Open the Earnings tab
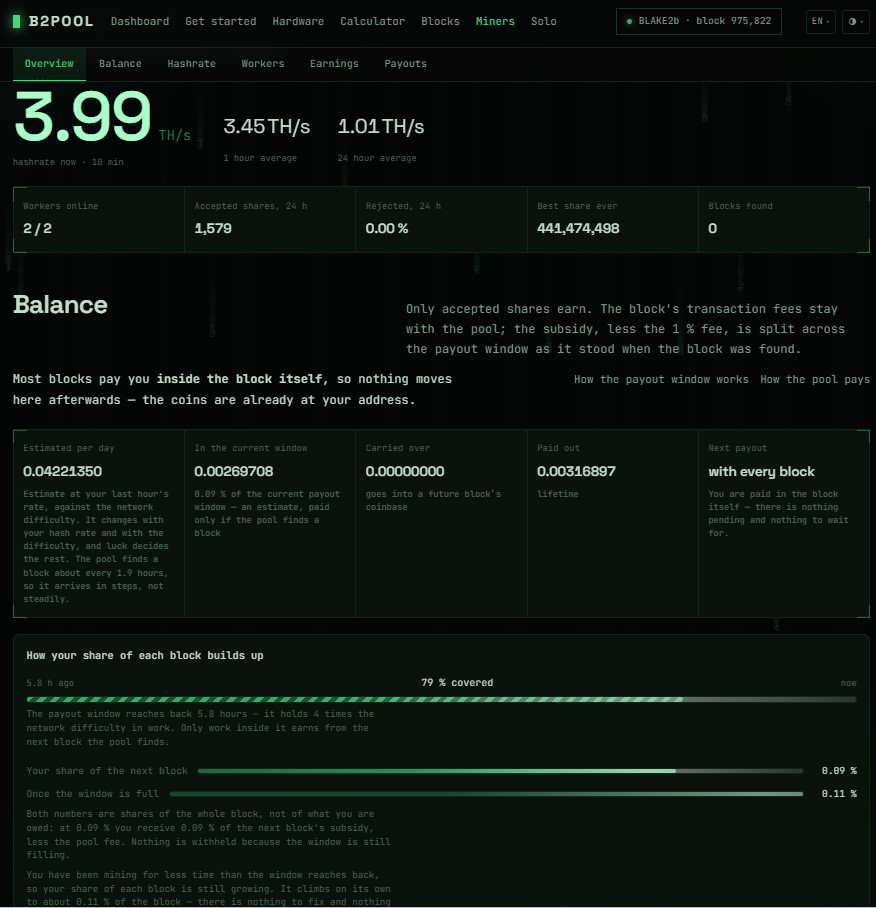 pyautogui.click(x=334, y=64)
